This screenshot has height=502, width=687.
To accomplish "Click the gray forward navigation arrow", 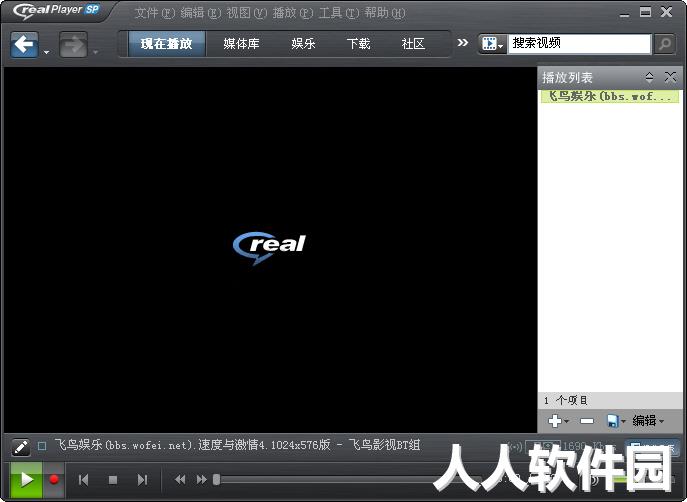I will click(x=73, y=44).
